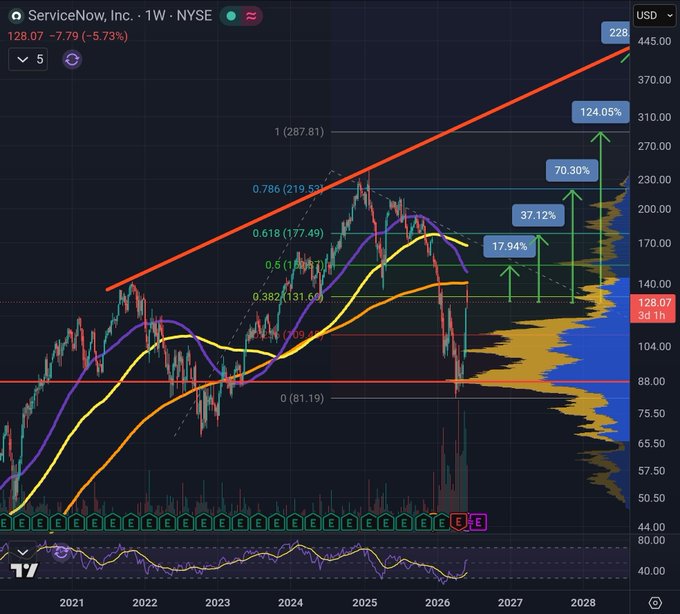Click the RSI 80.00 axis label
Image resolution: width=680 pixels, height=614 pixels.
651,540
